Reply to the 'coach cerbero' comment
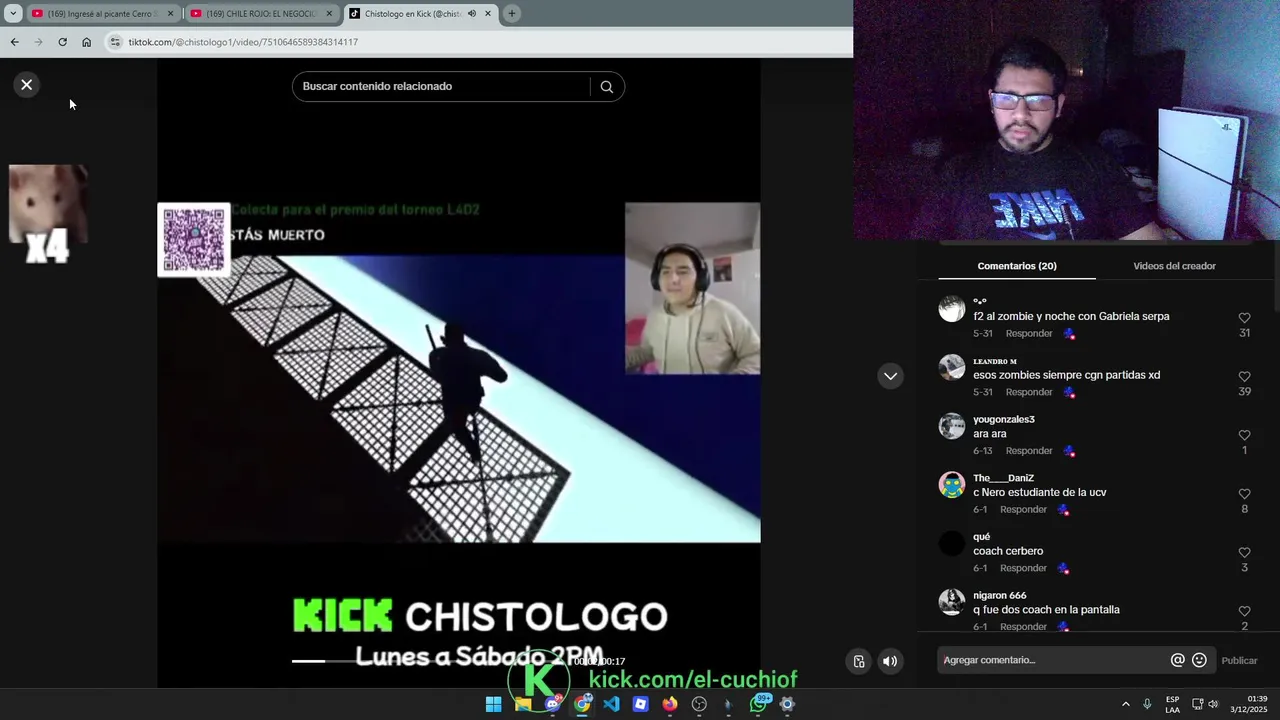1280x720 pixels. coord(1023,568)
